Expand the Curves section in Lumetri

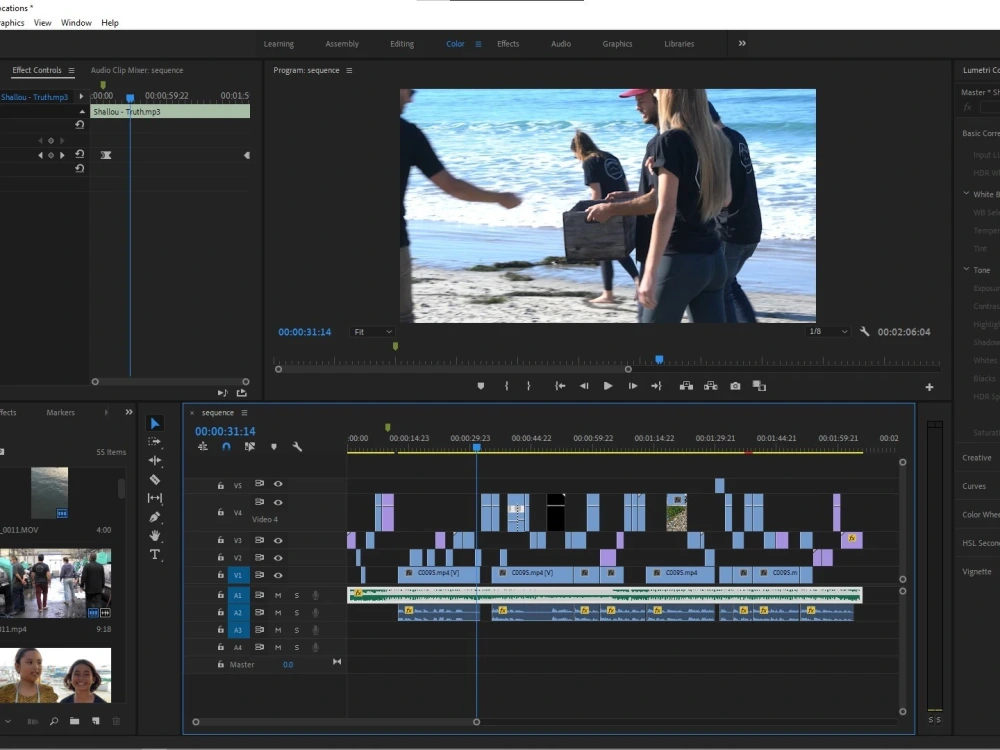click(x=974, y=486)
